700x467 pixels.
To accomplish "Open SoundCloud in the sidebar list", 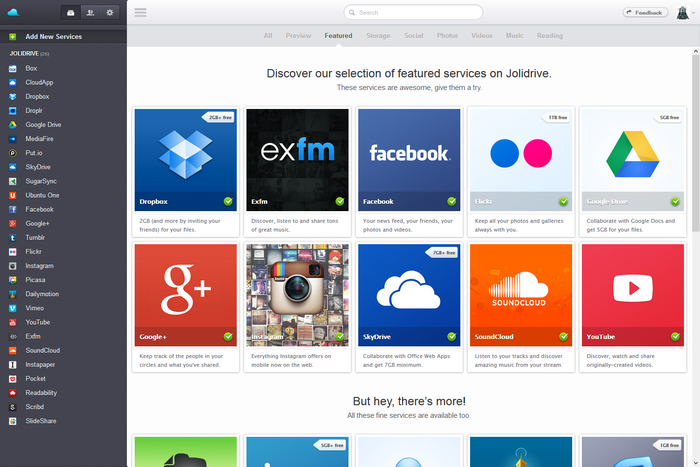I will [42, 350].
